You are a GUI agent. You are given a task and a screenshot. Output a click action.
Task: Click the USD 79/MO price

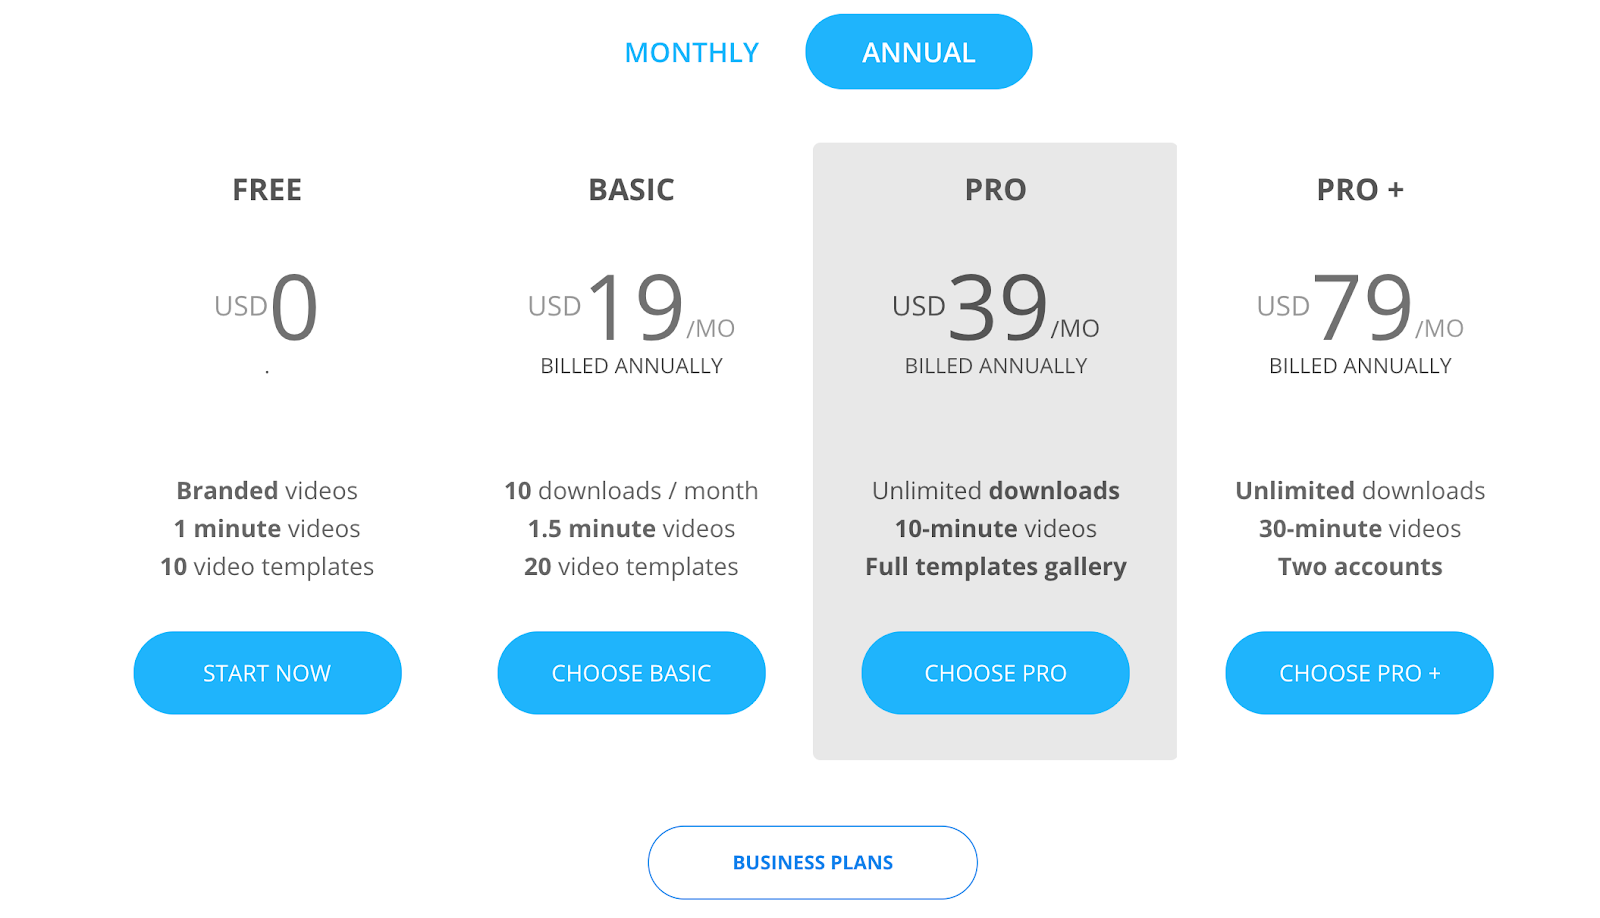(1360, 308)
